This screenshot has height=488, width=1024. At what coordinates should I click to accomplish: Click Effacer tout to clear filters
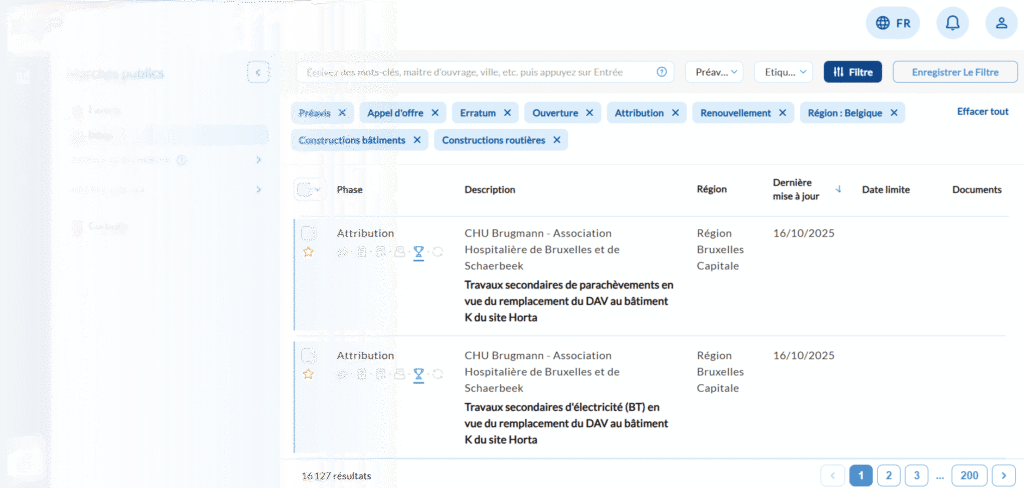(982, 112)
